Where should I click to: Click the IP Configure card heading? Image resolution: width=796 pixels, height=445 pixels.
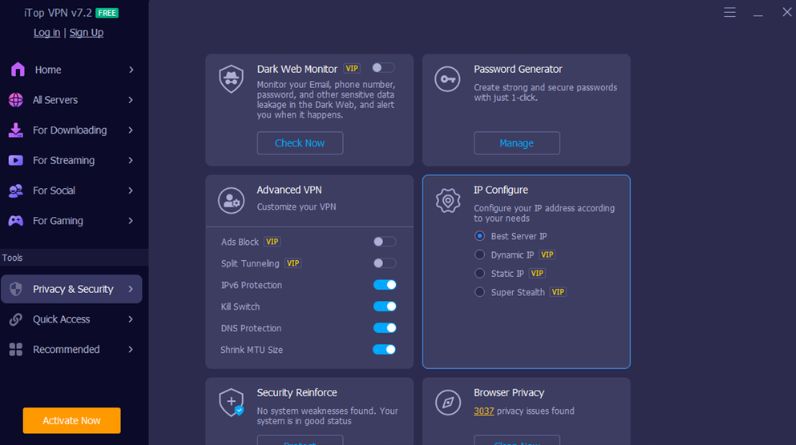click(x=501, y=190)
